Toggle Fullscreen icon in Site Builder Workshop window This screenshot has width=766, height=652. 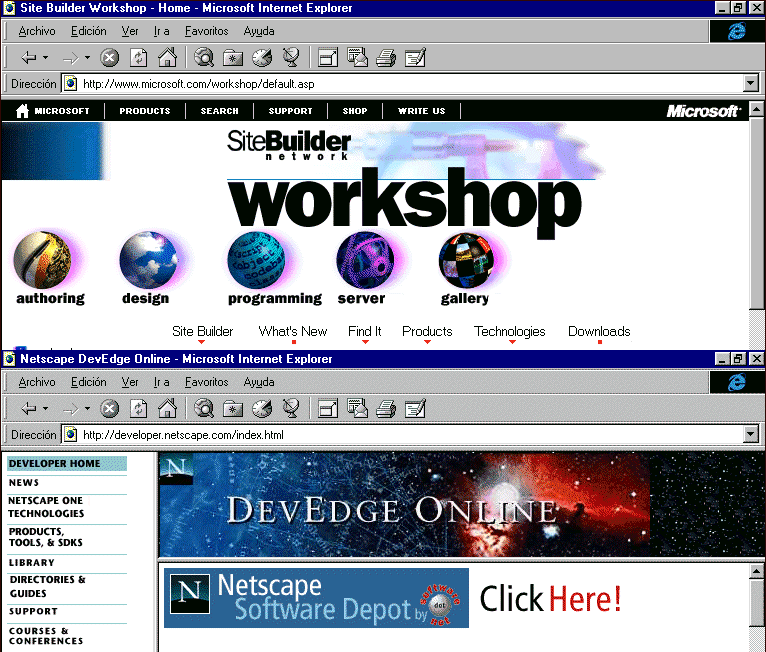click(328, 58)
